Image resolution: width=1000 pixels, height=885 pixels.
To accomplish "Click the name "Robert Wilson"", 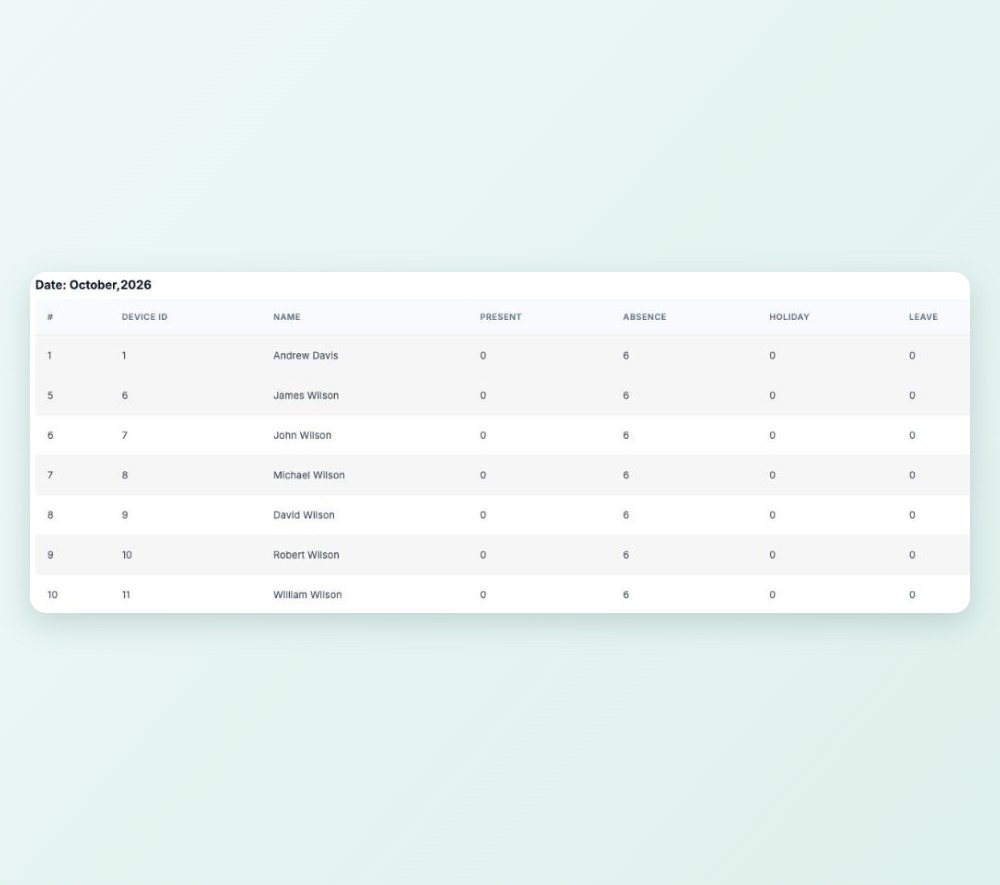I will click(306, 555).
